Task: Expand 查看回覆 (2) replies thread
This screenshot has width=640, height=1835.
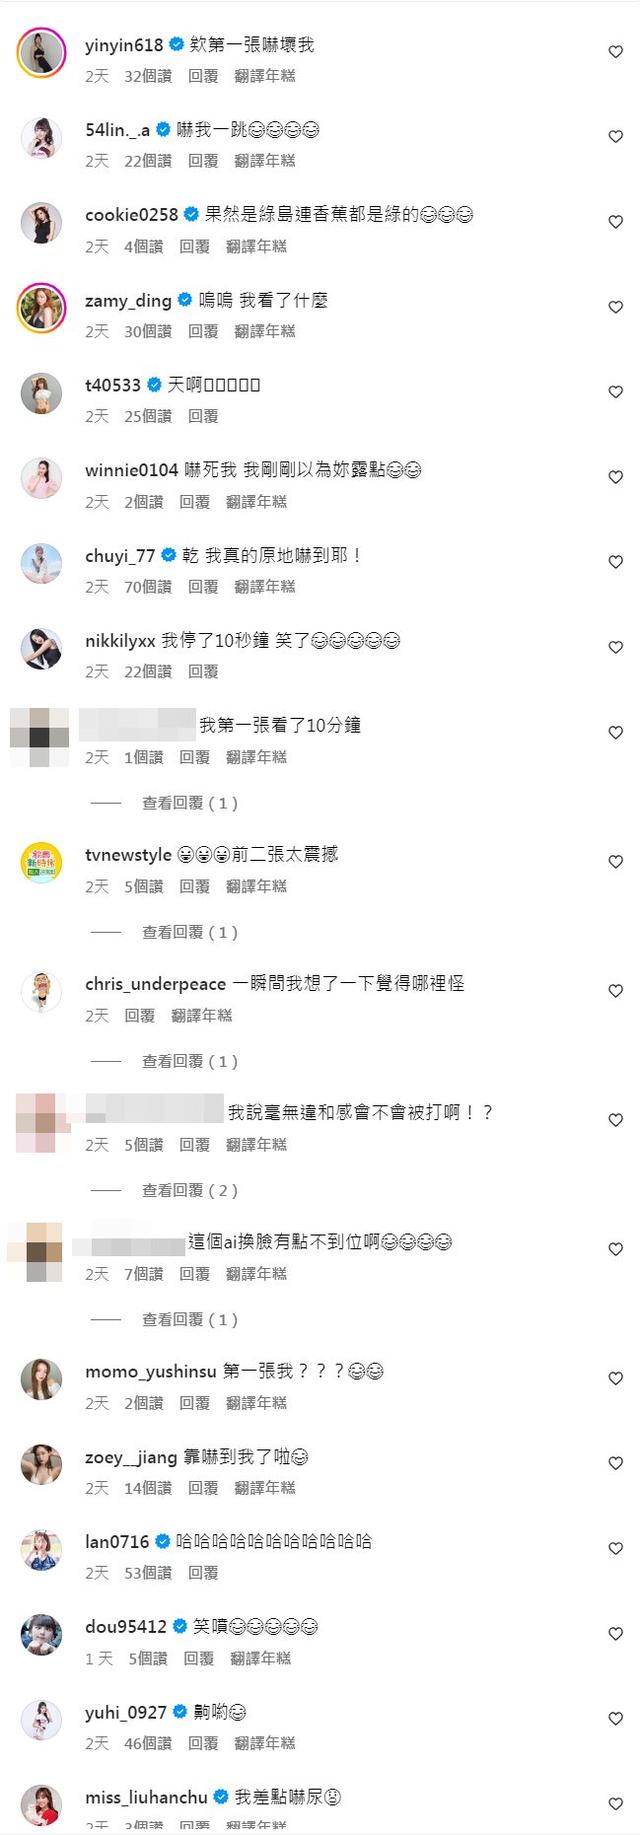Action: tap(190, 1190)
